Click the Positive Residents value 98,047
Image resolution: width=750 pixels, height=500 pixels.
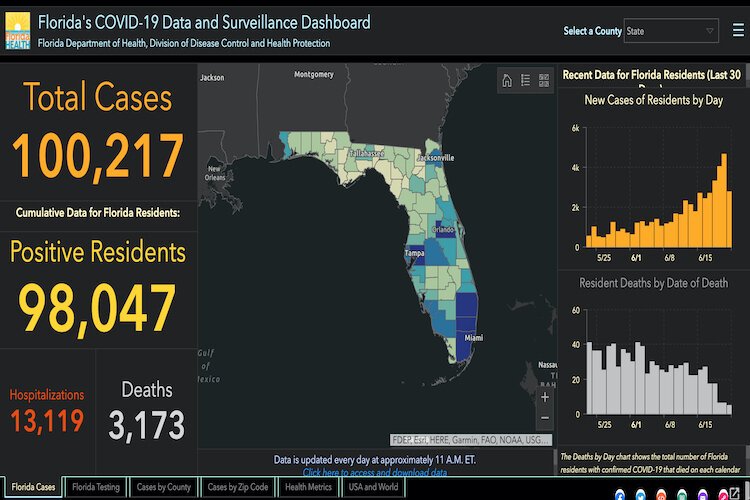point(97,307)
